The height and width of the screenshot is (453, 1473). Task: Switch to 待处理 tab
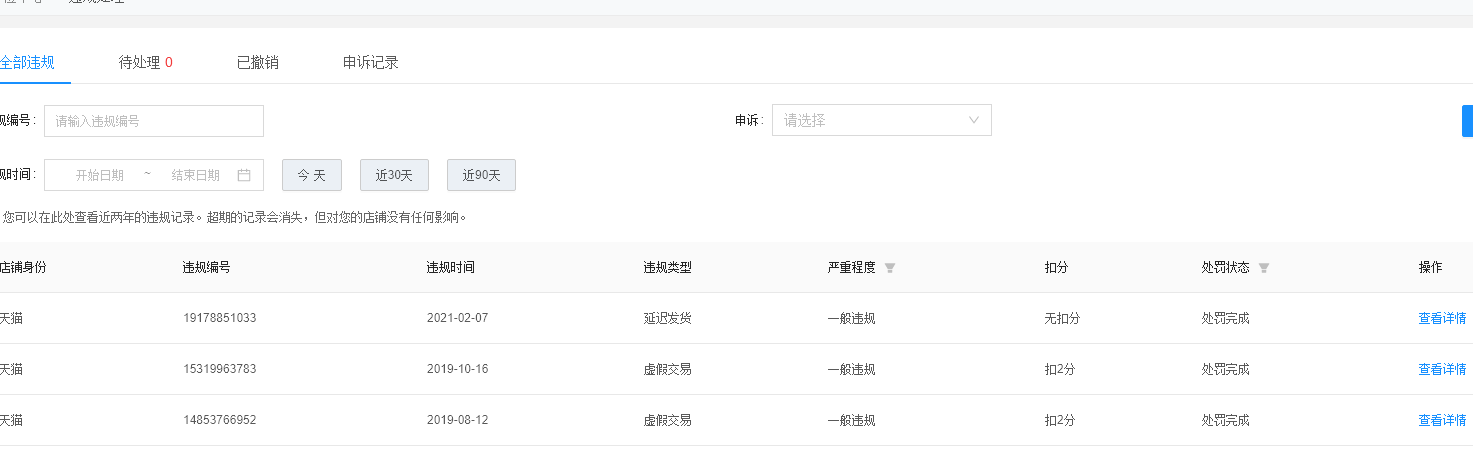coord(146,62)
